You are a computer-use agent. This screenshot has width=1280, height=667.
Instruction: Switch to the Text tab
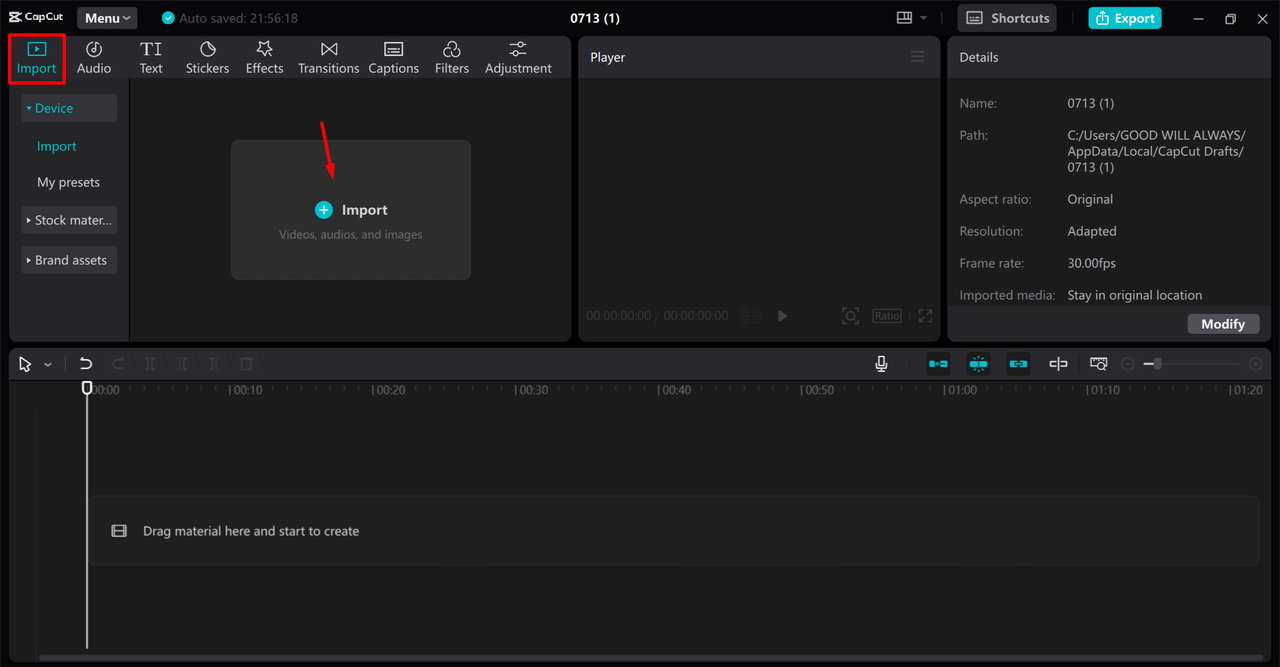tap(151, 58)
